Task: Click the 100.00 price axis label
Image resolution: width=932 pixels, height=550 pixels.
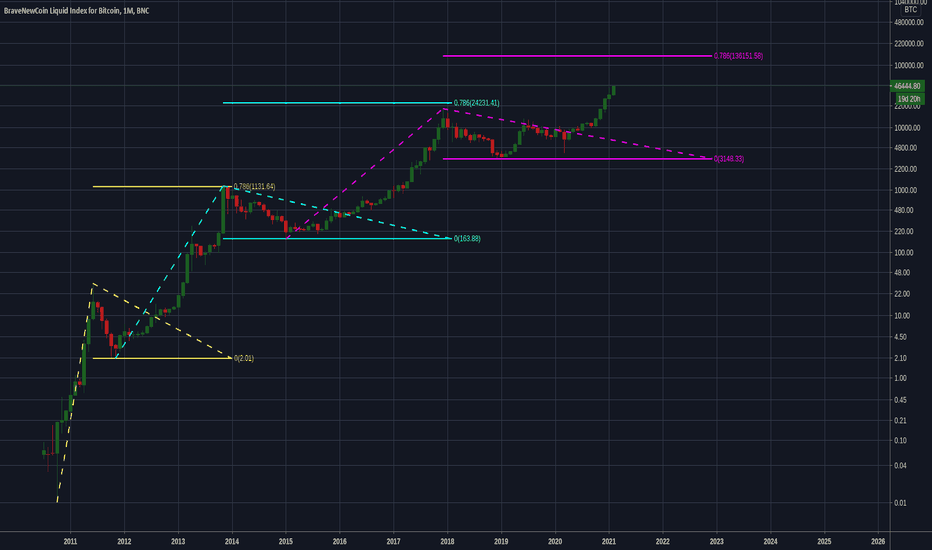Action: [904, 253]
